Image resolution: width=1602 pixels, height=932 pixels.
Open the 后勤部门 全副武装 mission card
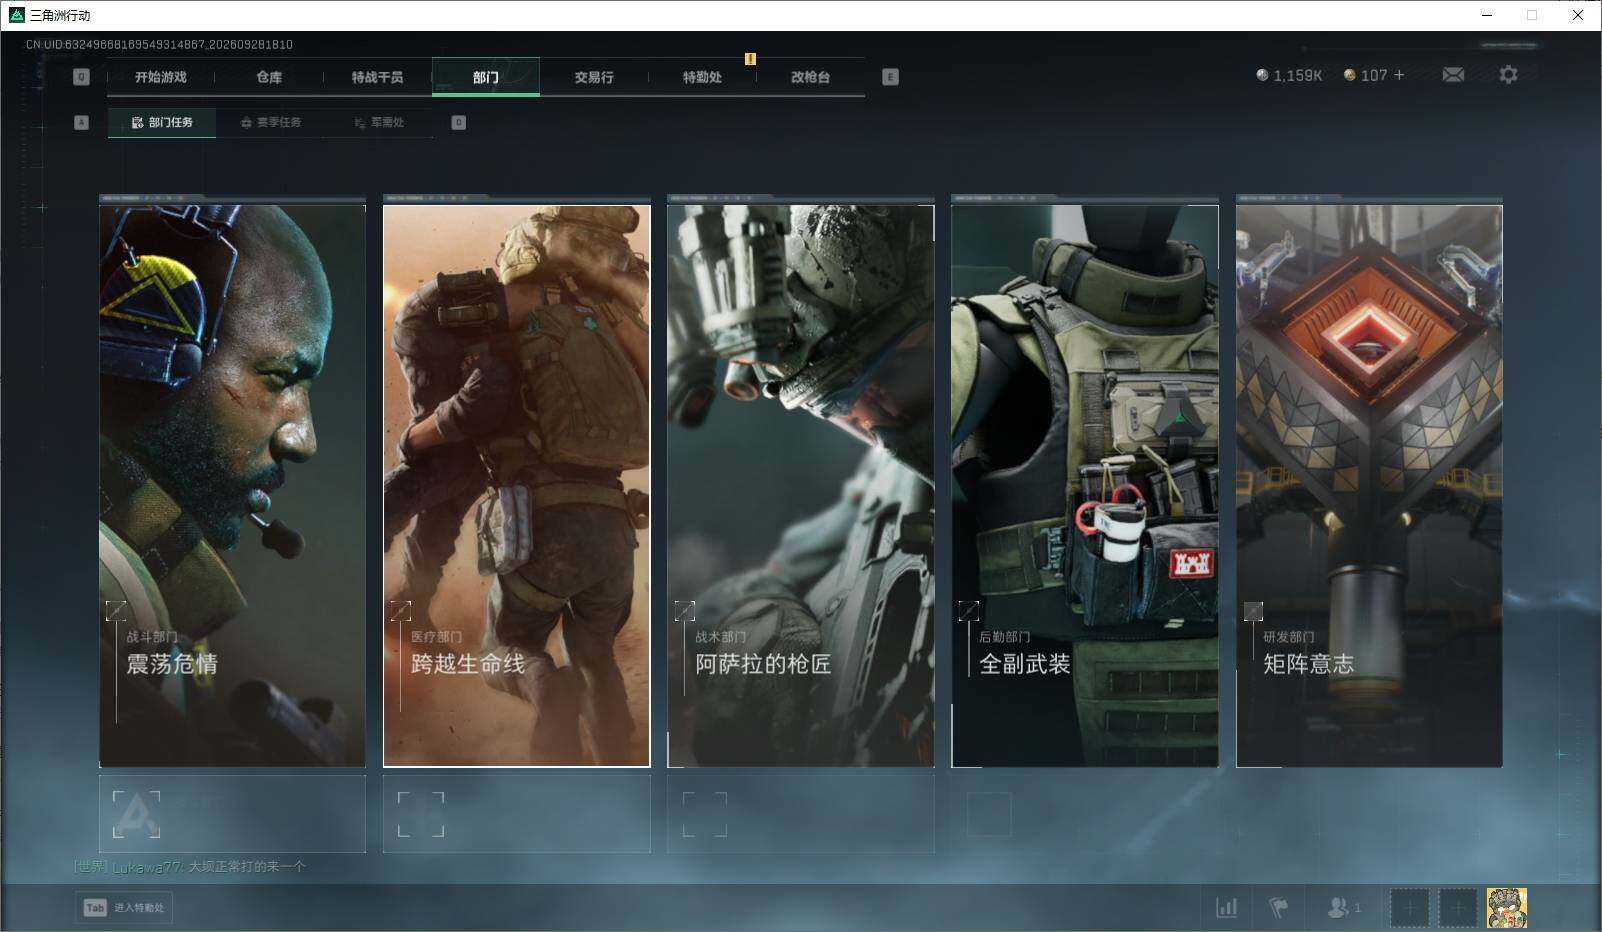click(x=1085, y=486)
